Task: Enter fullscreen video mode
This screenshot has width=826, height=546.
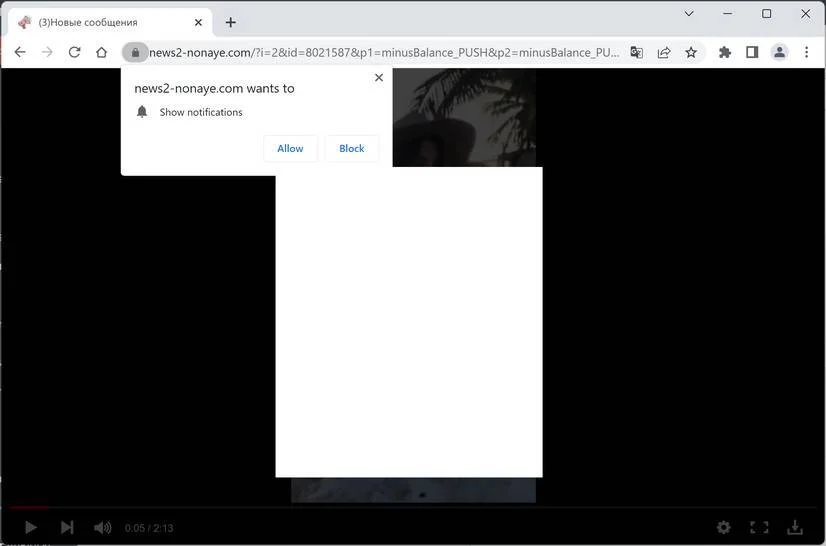Action: tap(759, 527)
